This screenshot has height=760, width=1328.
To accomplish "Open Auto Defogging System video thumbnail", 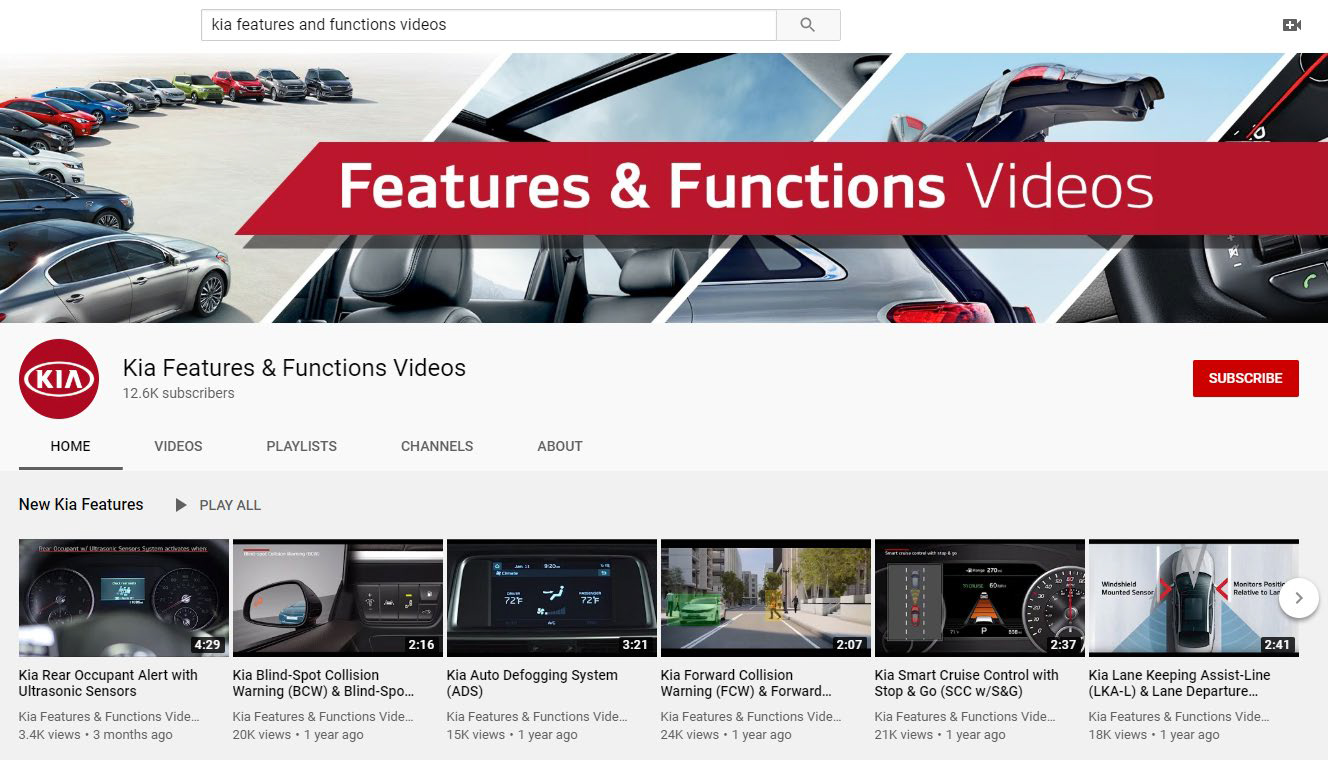I will point(552,598).
